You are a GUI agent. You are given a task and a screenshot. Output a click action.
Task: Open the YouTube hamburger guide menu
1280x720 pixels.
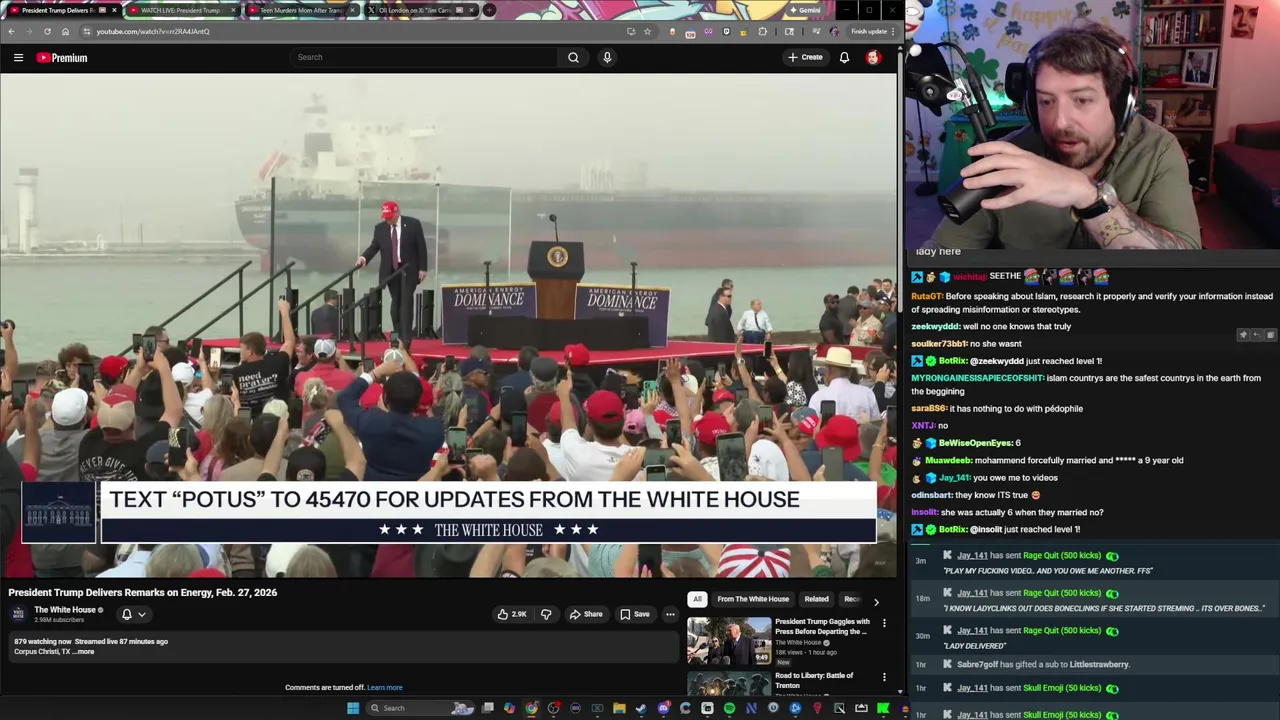coord(18,58)
